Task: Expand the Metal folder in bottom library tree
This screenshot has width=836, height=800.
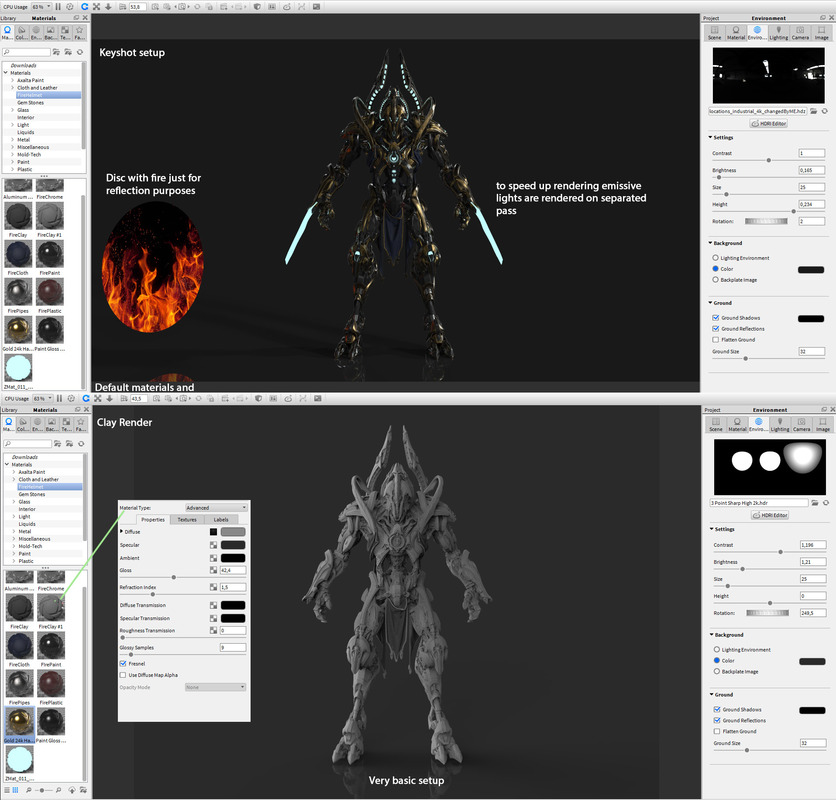Action: click(x=14, y=531)
